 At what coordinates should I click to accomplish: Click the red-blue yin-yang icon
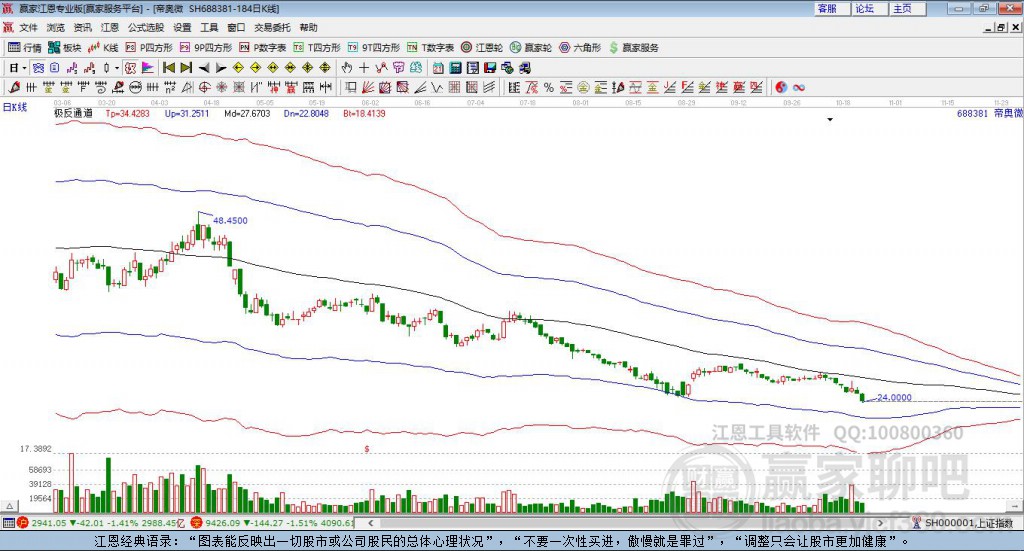click(x=781, y=87)
